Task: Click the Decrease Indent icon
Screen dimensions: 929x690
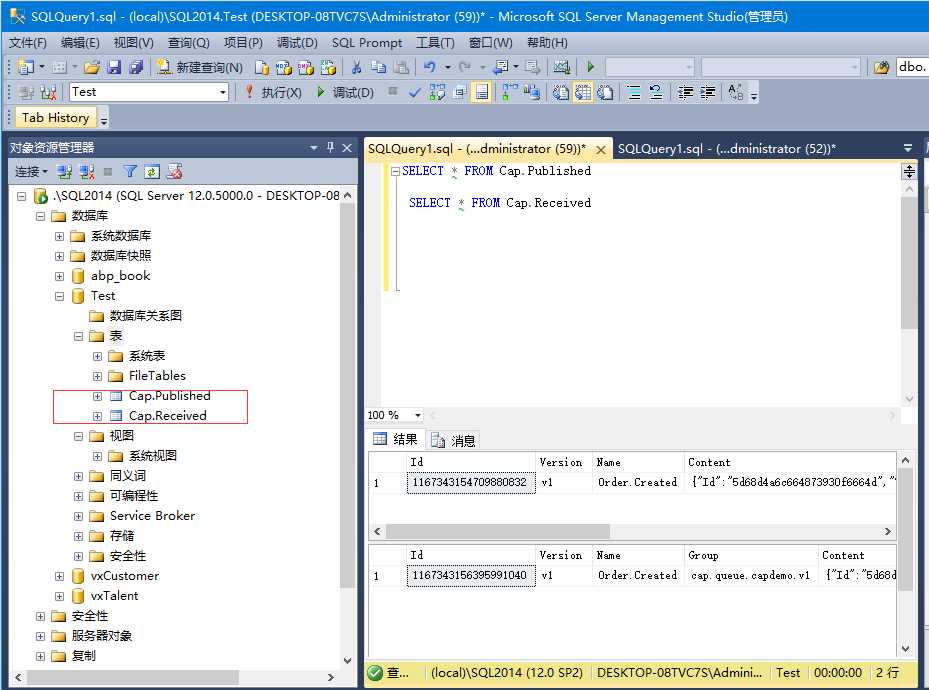Action: (x=685, y=92)
